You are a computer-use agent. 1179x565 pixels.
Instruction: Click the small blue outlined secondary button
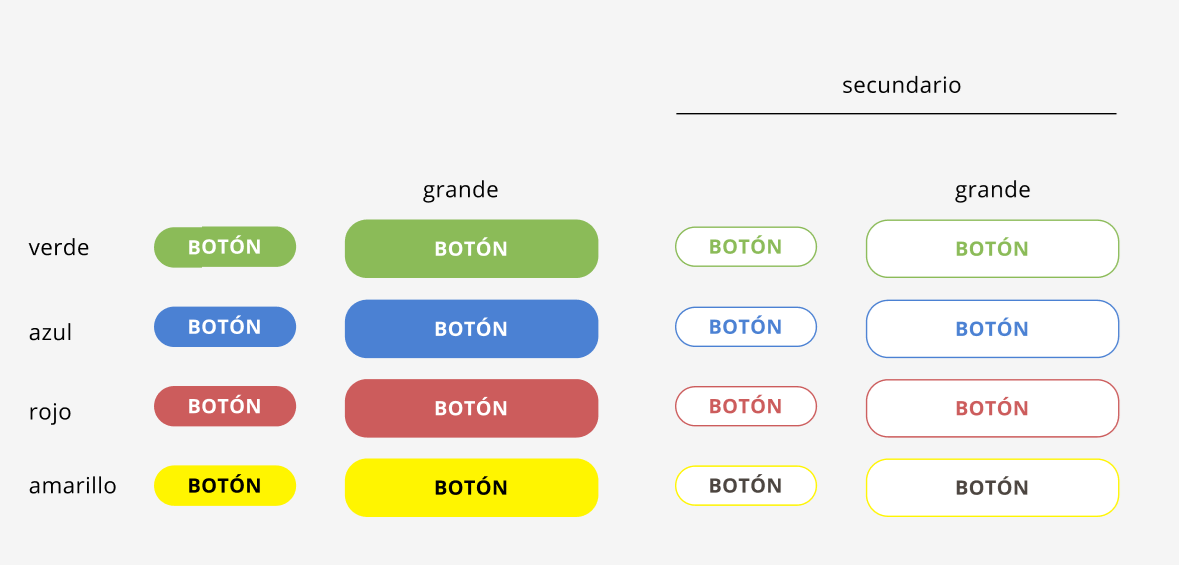coord(746,327)
